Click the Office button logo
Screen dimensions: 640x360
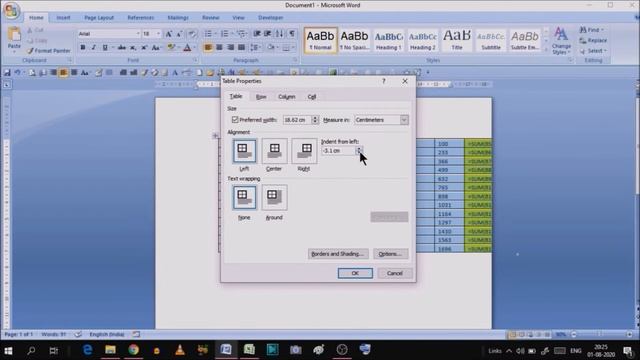point(11,10)
